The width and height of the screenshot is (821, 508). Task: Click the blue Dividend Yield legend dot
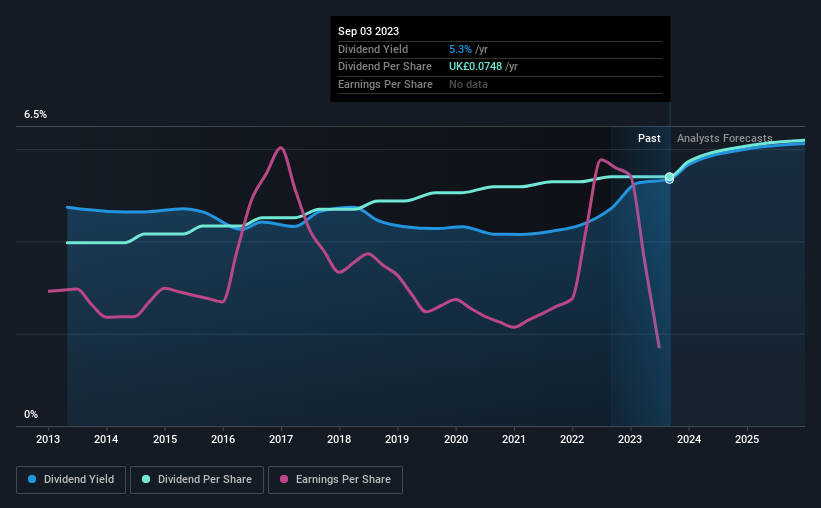coord(32,479)
